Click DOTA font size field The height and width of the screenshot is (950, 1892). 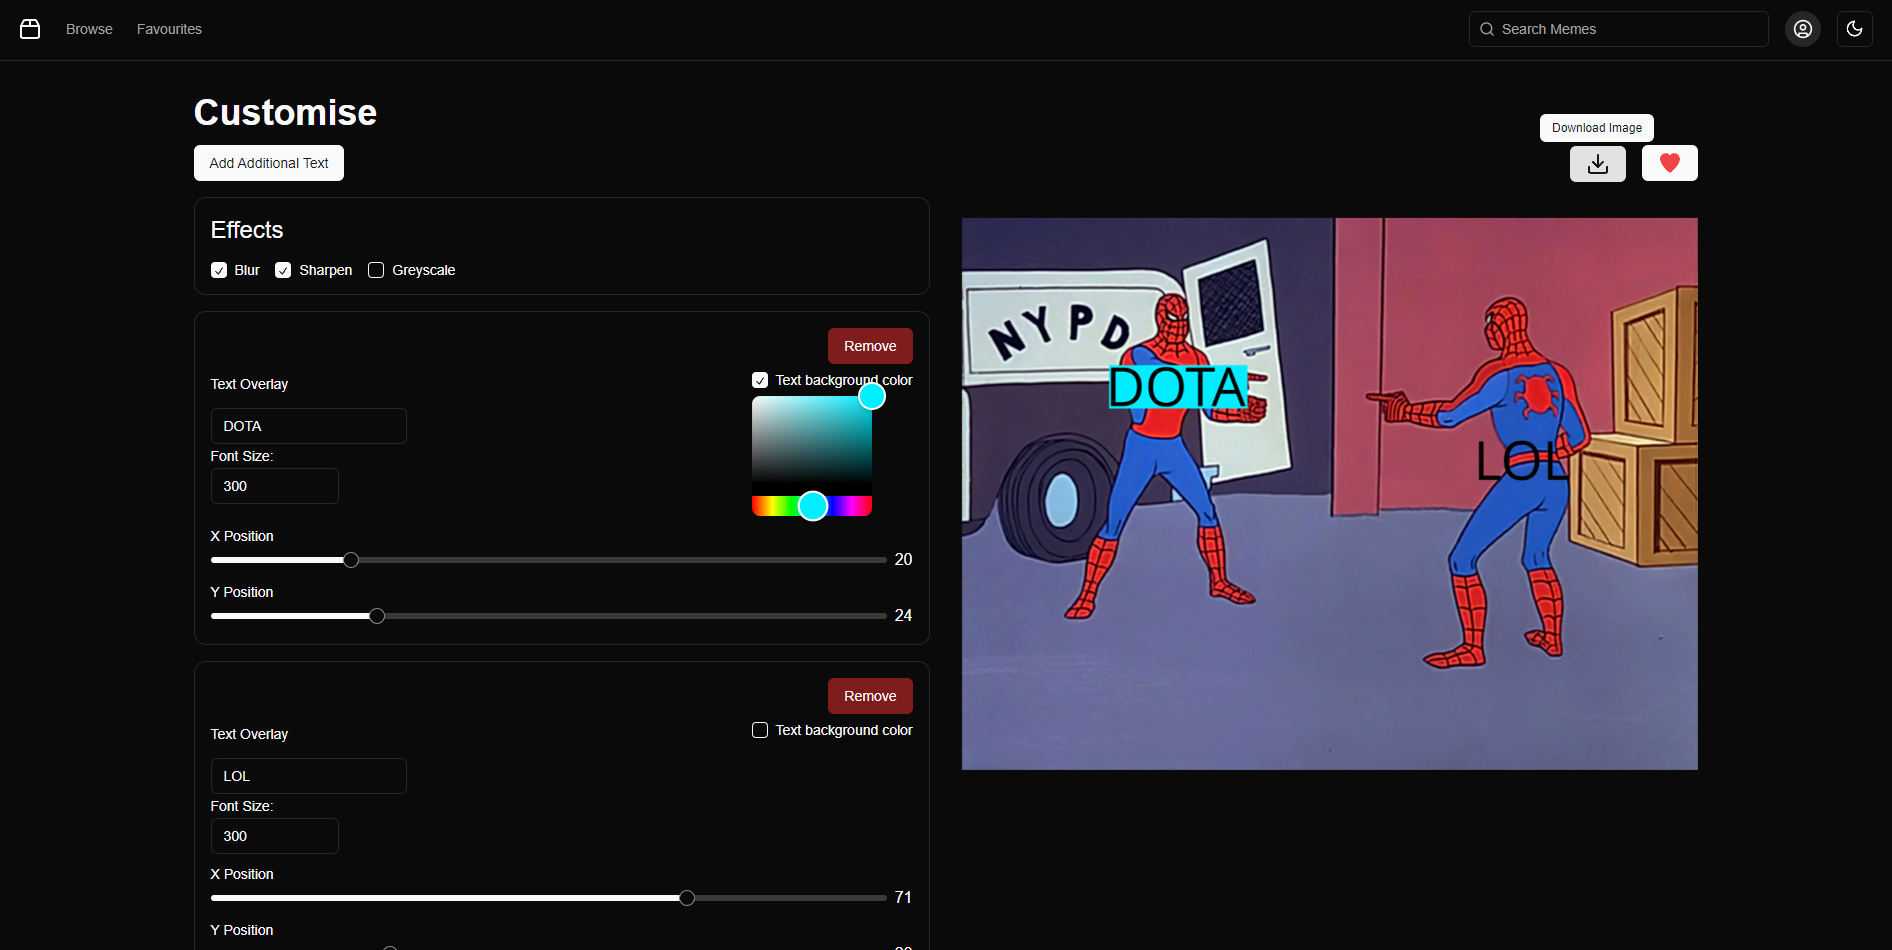point(275,486)
